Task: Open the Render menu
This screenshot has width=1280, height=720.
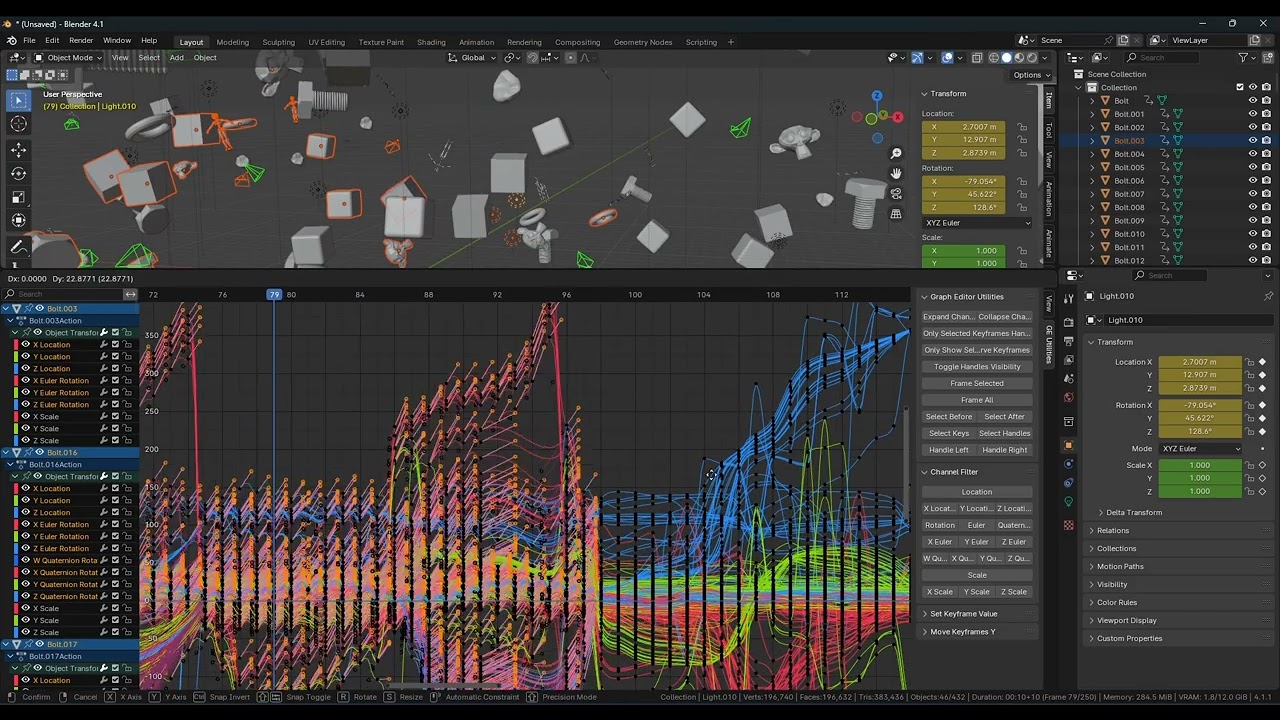Action: (81, 41)
